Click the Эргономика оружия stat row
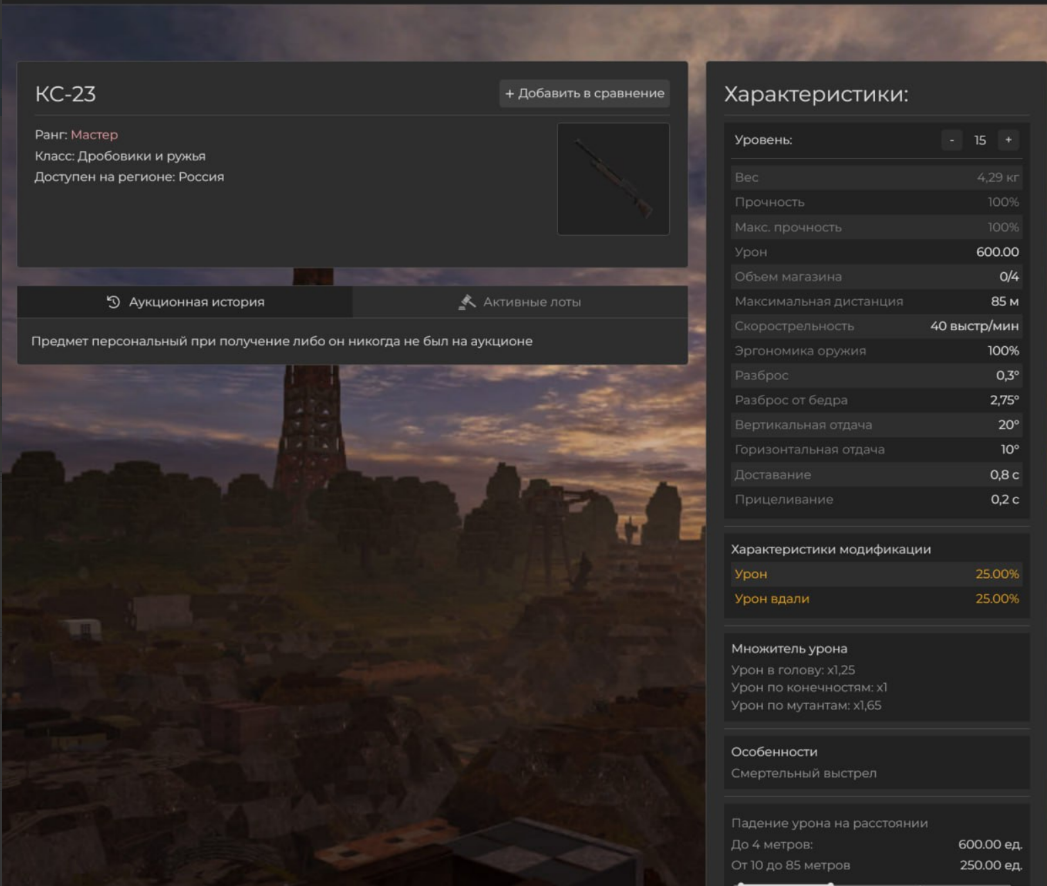This screenshot has width=1047, height=886. click(876, 351)
